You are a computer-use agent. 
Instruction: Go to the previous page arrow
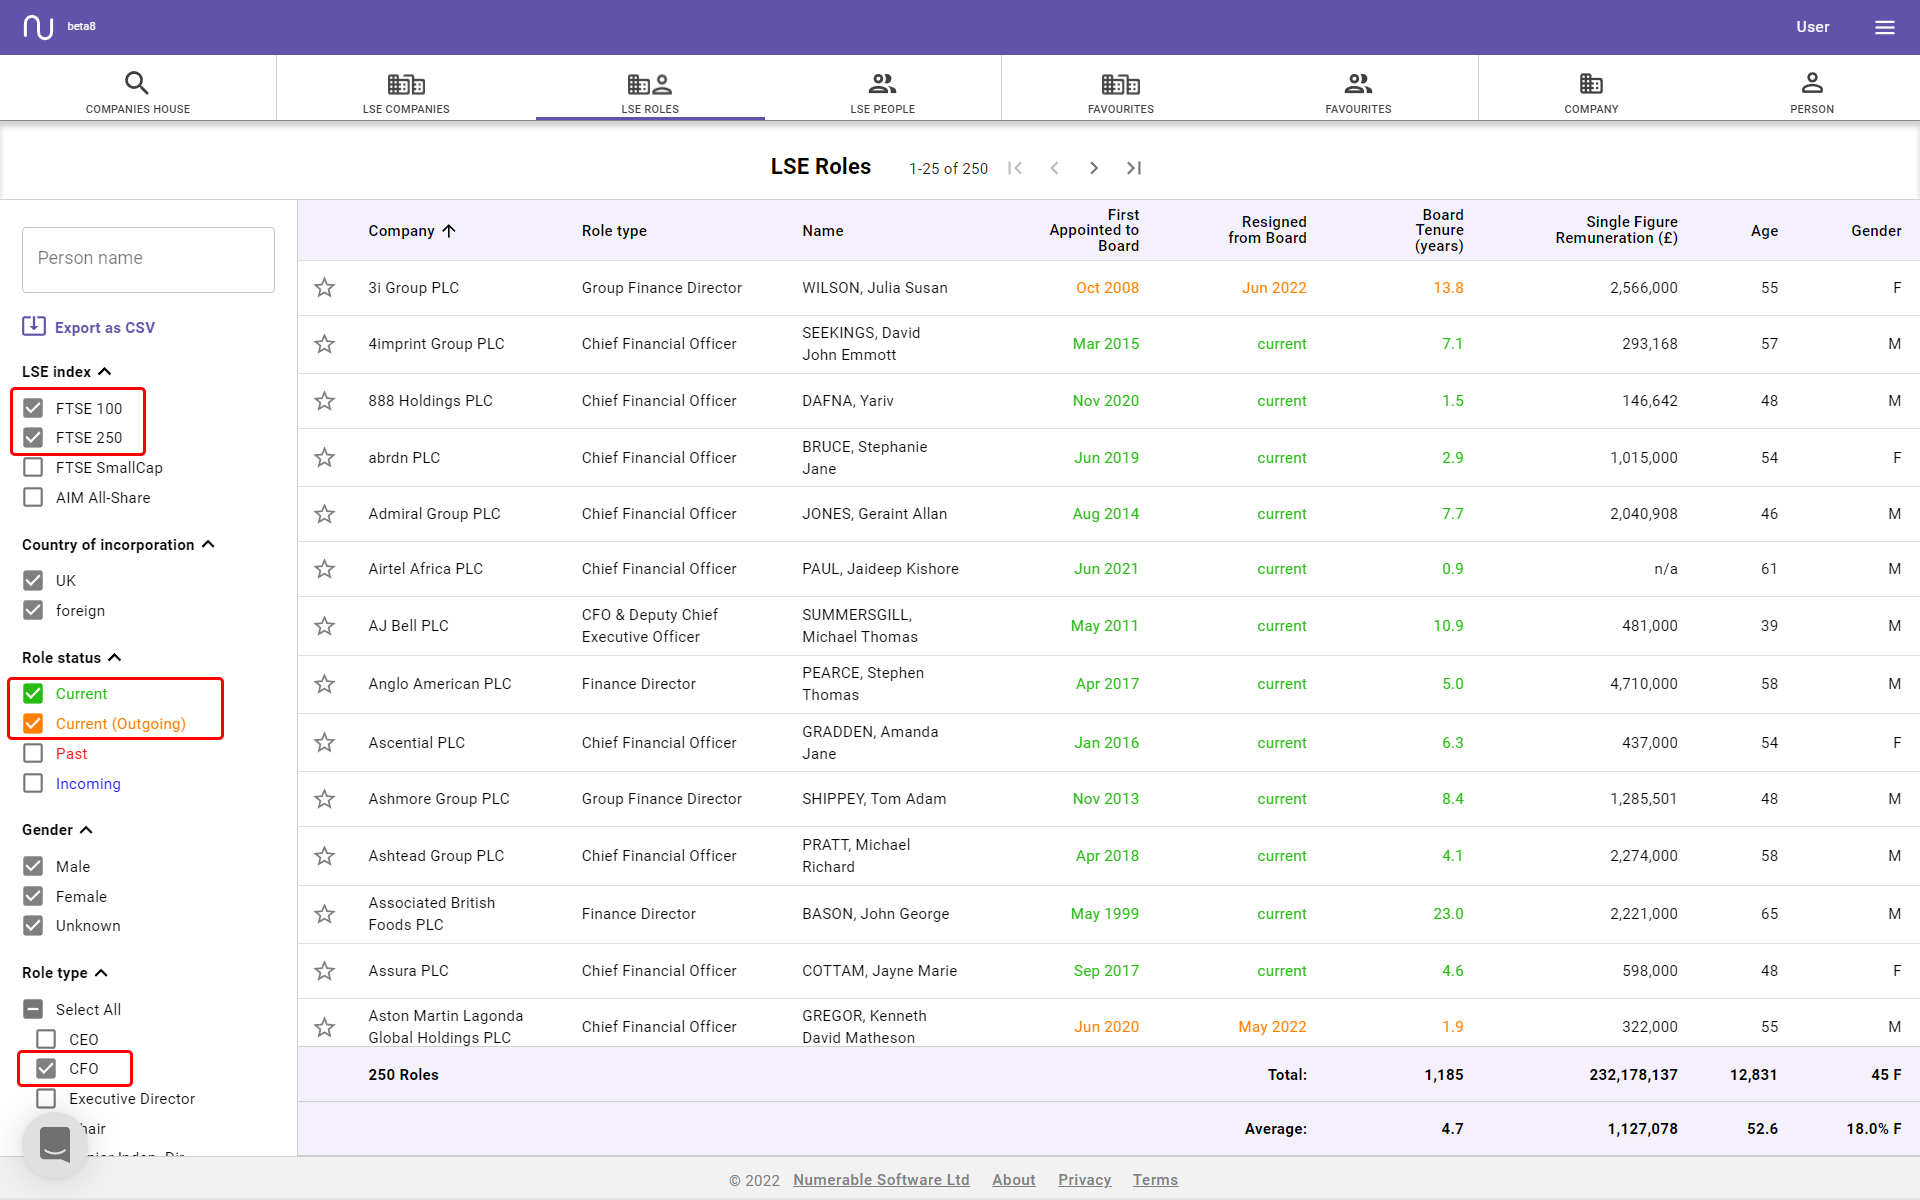tap(1054, 168)
